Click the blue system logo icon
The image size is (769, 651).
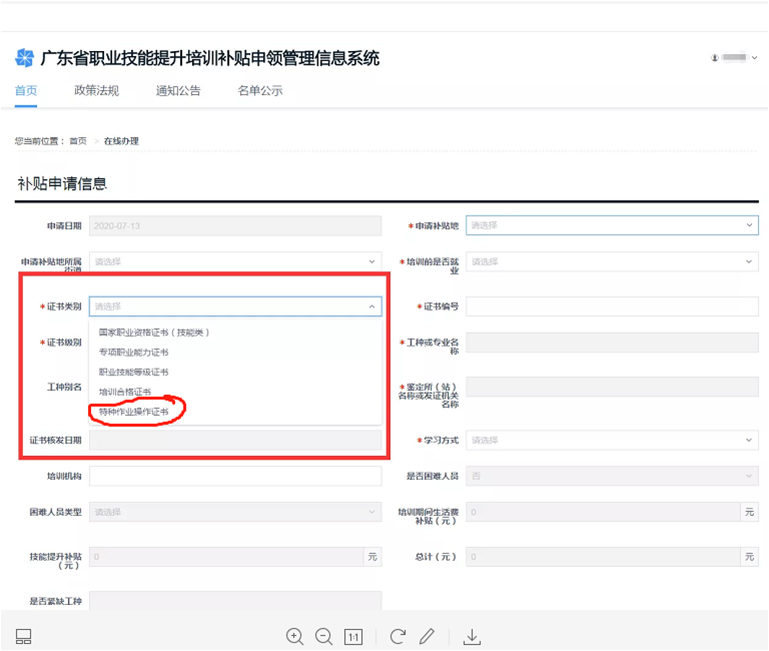coord(25,57)
